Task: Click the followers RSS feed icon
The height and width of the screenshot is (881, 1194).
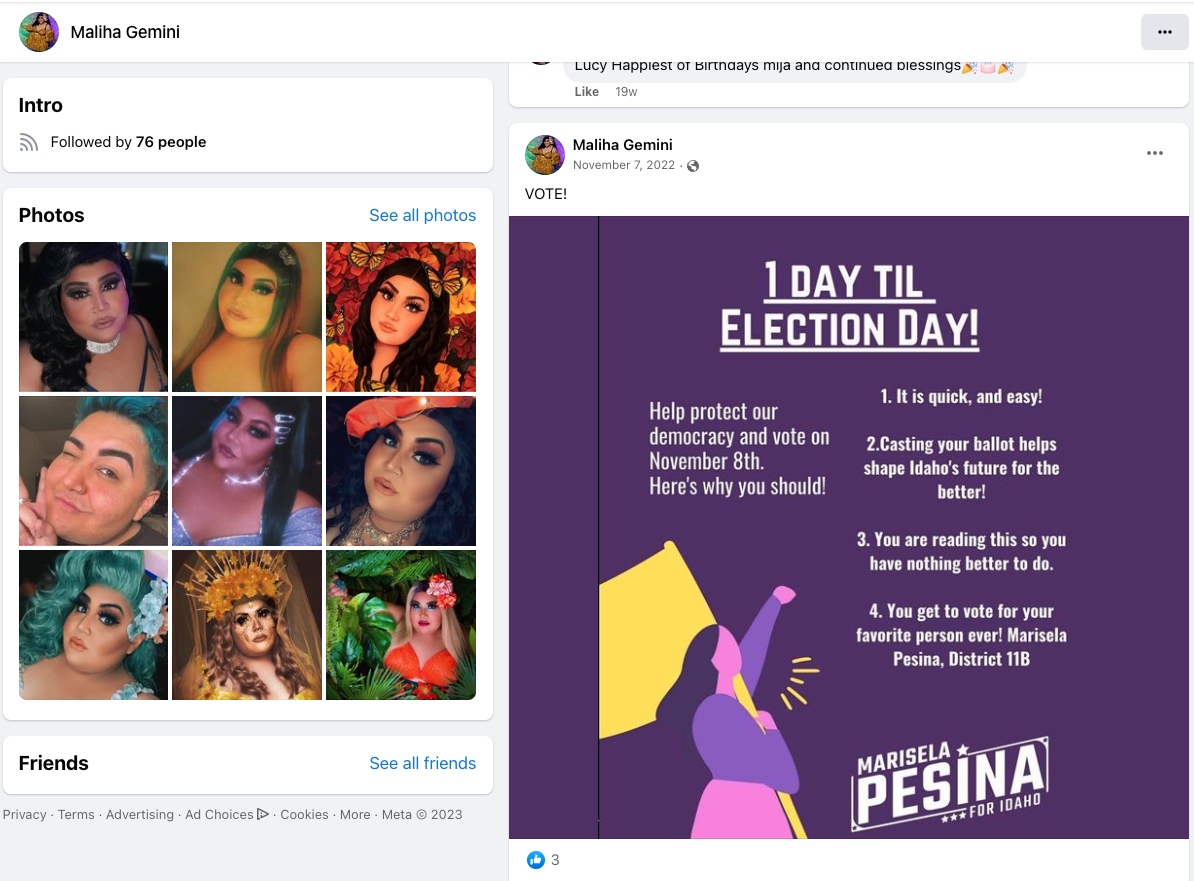Action: coord(29,142)
